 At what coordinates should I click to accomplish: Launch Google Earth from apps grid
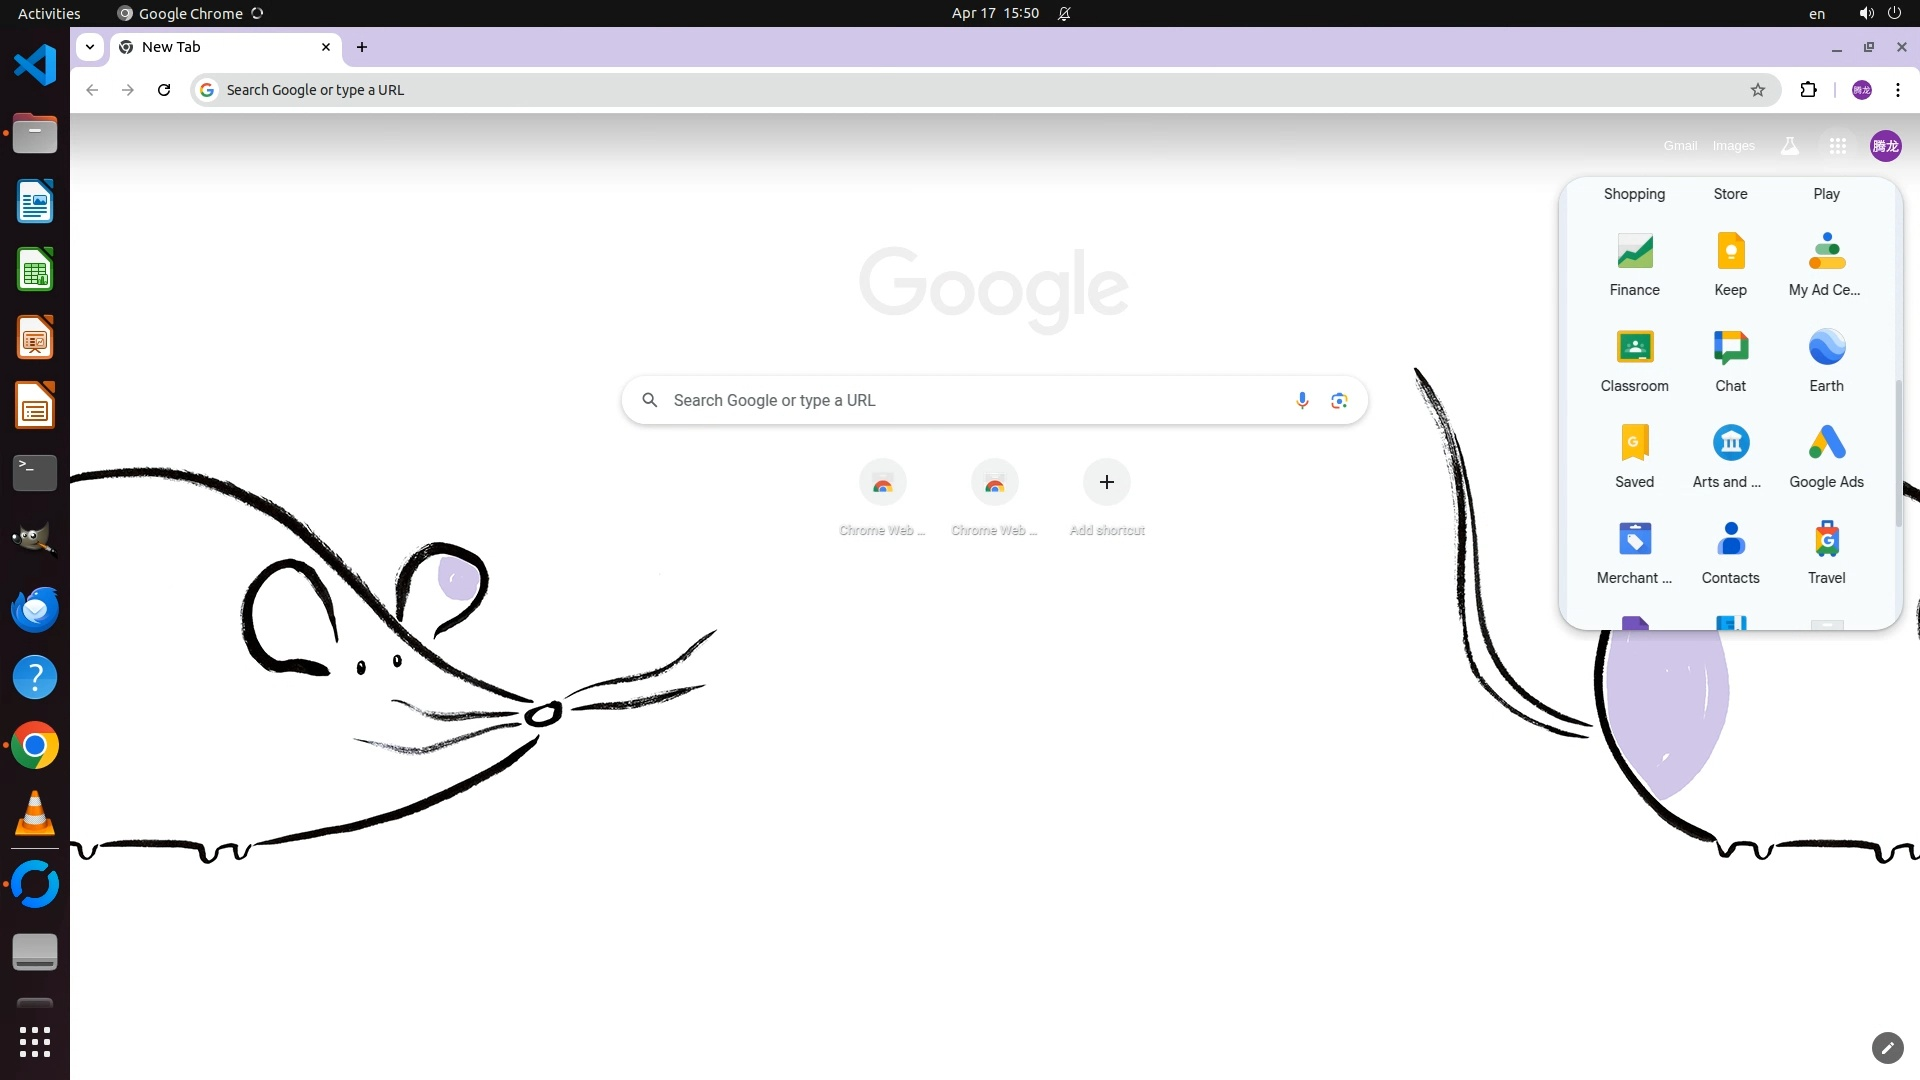[x=1826, y=359]
